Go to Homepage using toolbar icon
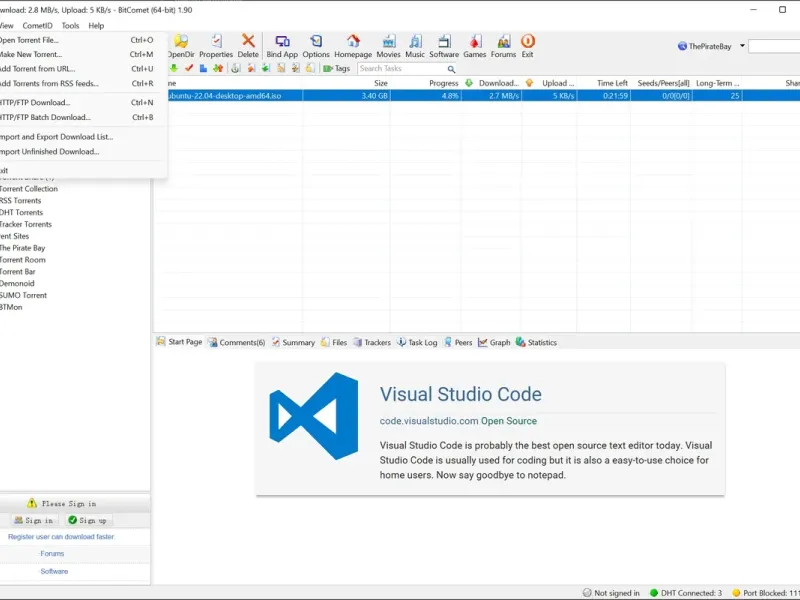The height and width of the screenshot is (600, 800). (x=353, y=46)
